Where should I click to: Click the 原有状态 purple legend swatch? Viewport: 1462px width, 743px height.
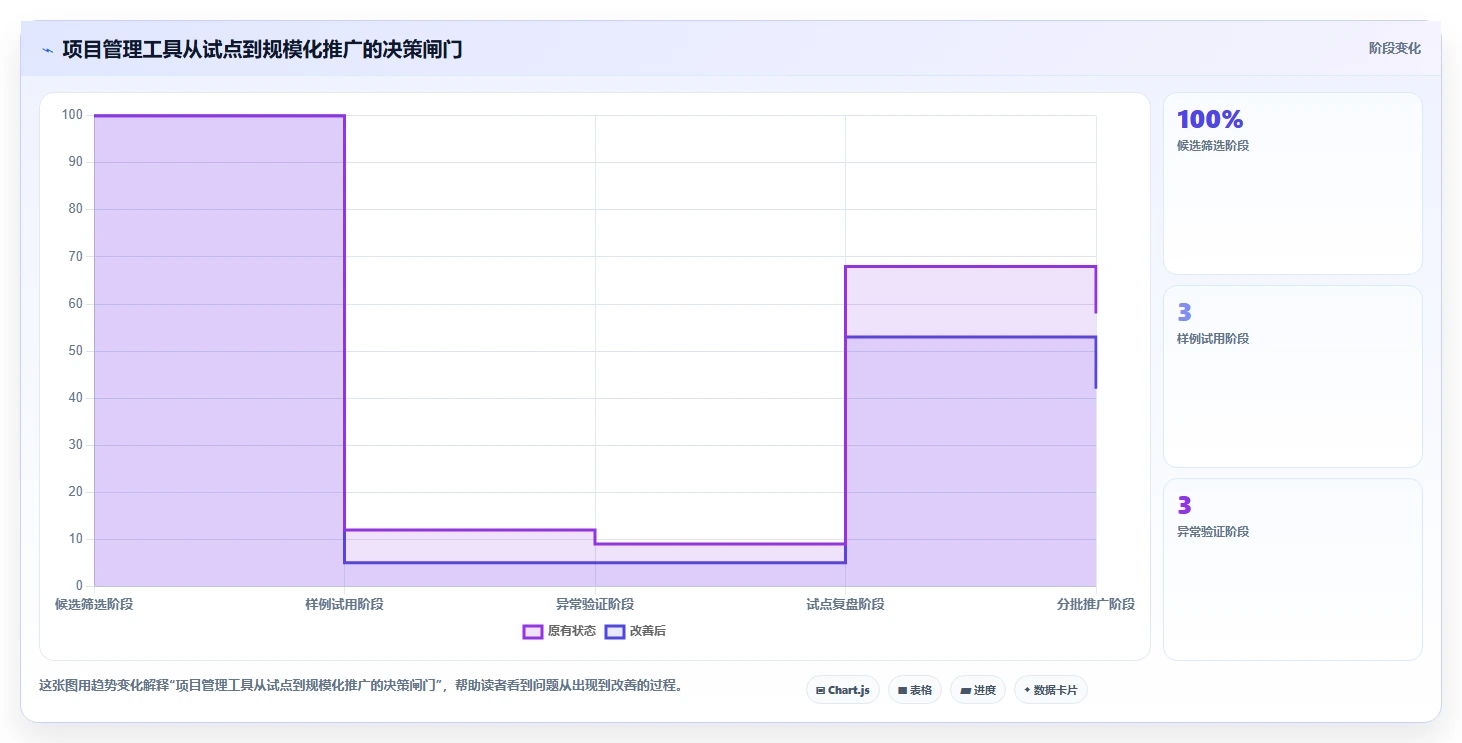click(x=533, y=631)
